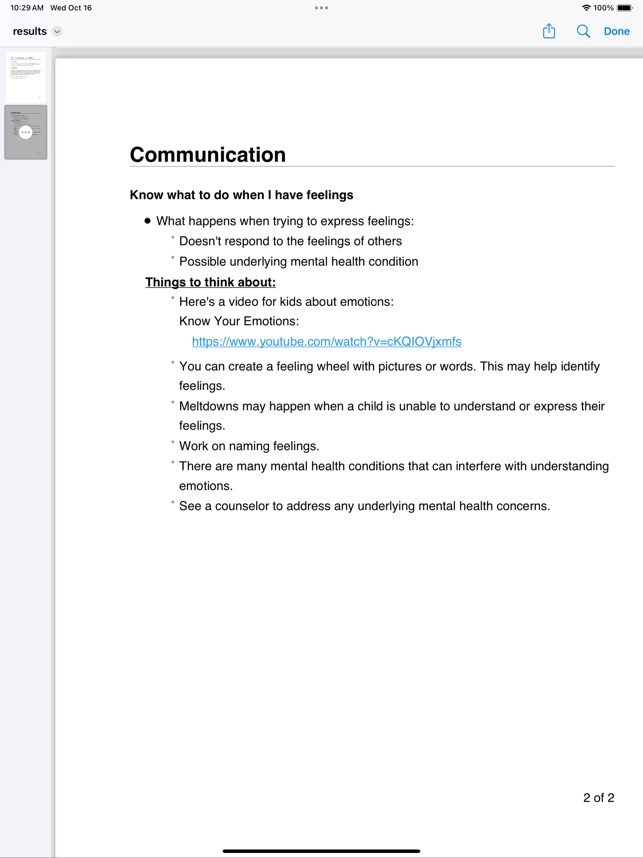Viewport: 643px width, 858px height.
Task: Select the page 1 thumbnail in sidebar
Action: (x=27, y=77)
